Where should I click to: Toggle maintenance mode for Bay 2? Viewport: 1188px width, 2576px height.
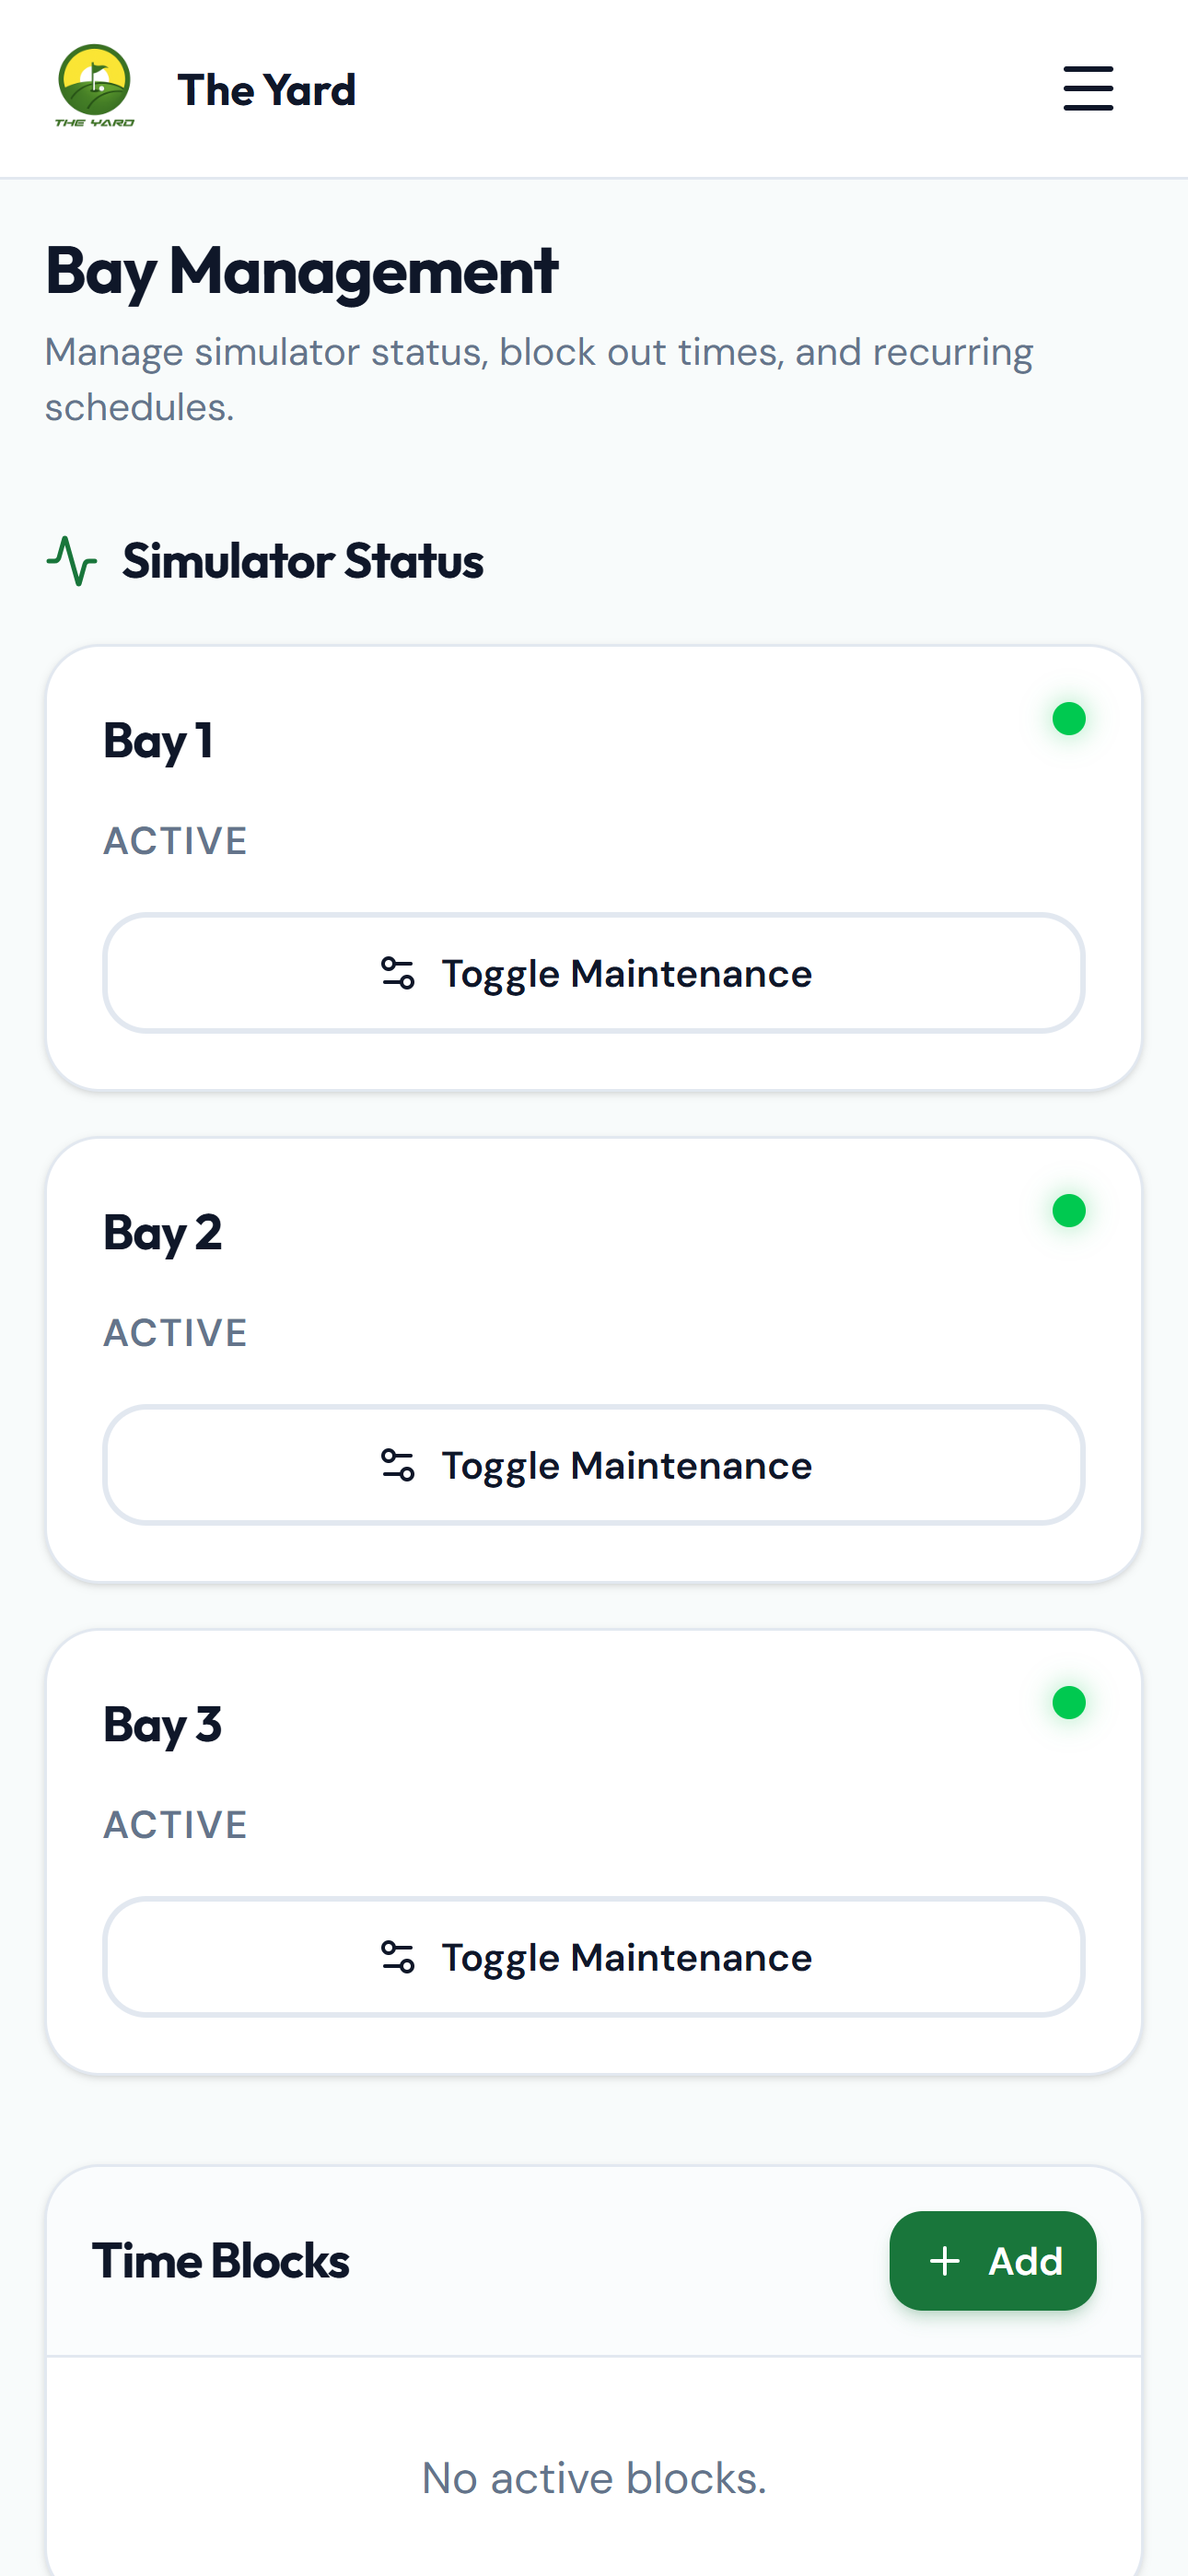tap(594, 1465)
